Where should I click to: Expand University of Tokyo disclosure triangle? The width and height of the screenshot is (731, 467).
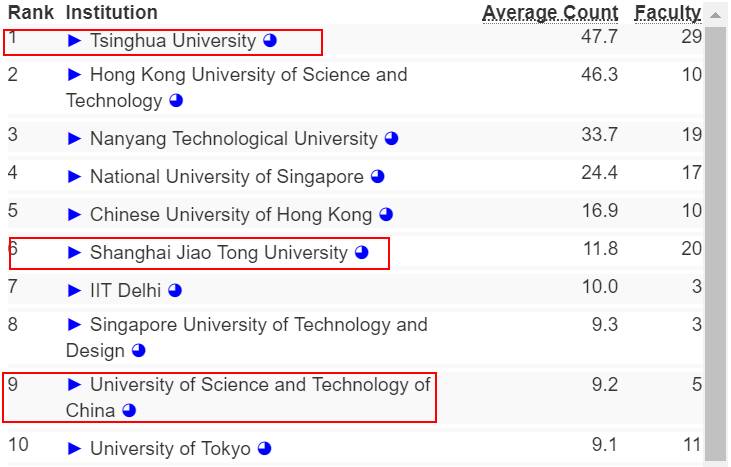[74, 449]
